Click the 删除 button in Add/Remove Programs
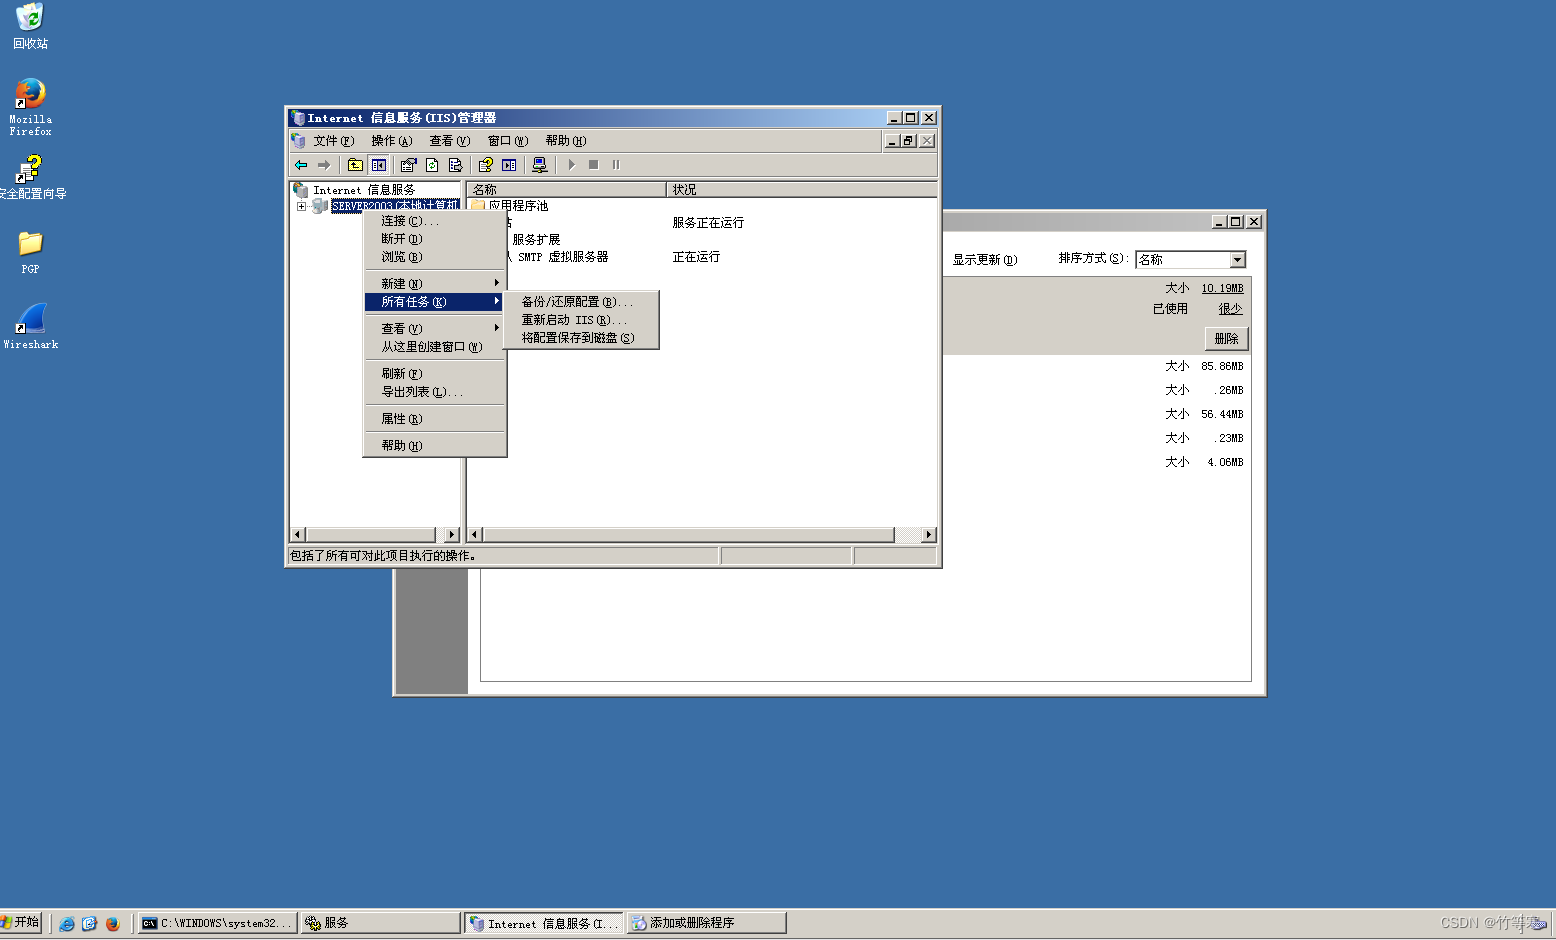The height and width of the screenshot is (940, 1556). [x=1226, y=339]
